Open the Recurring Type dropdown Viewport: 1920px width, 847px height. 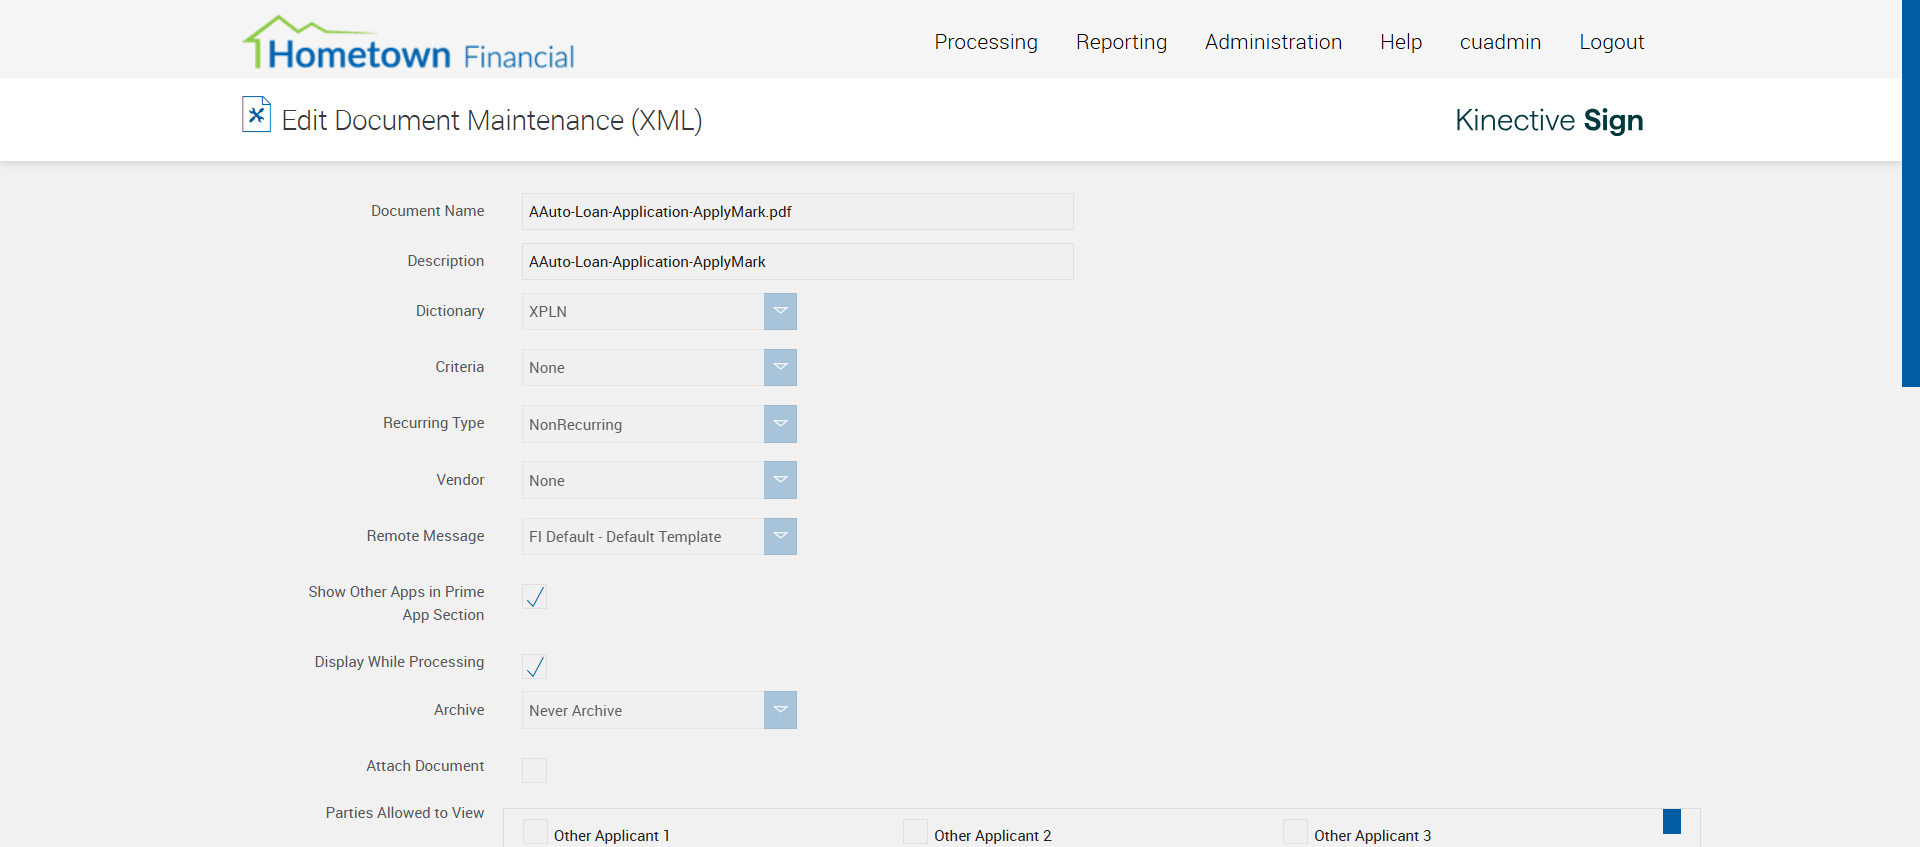pyautogui.click(x=780, y=424)
